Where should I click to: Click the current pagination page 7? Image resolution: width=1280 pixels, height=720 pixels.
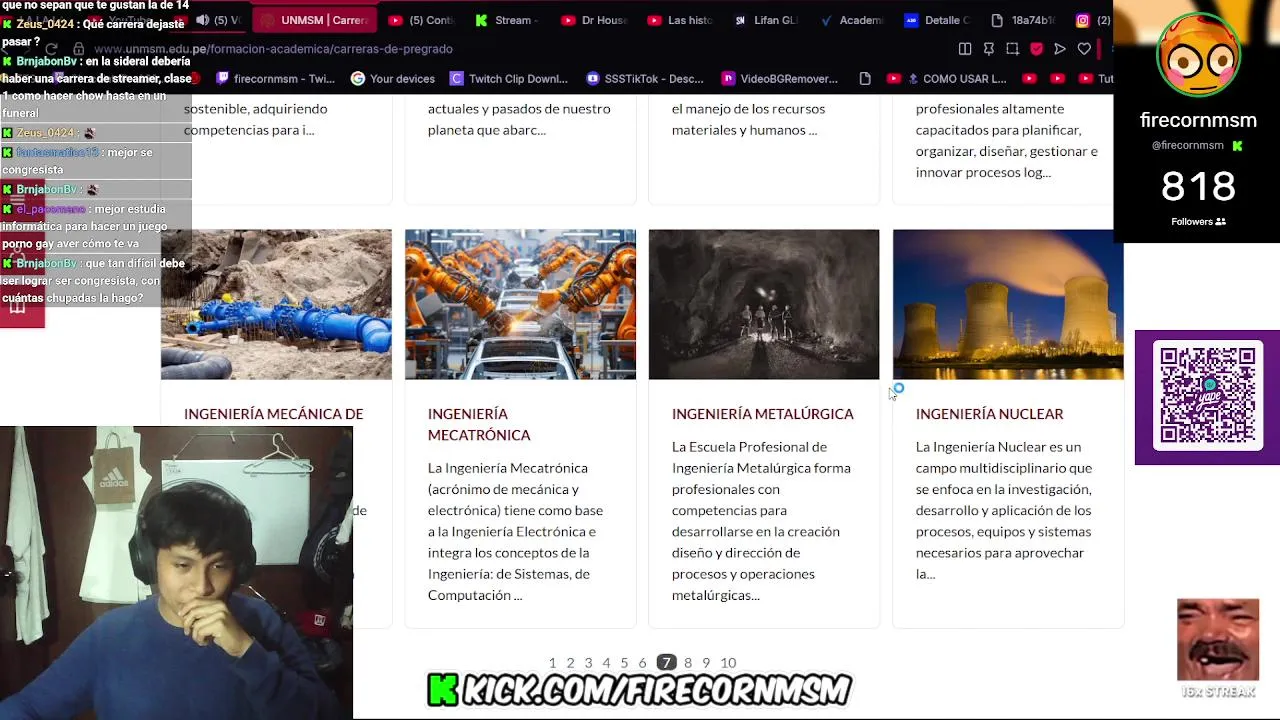pos(666,663)
